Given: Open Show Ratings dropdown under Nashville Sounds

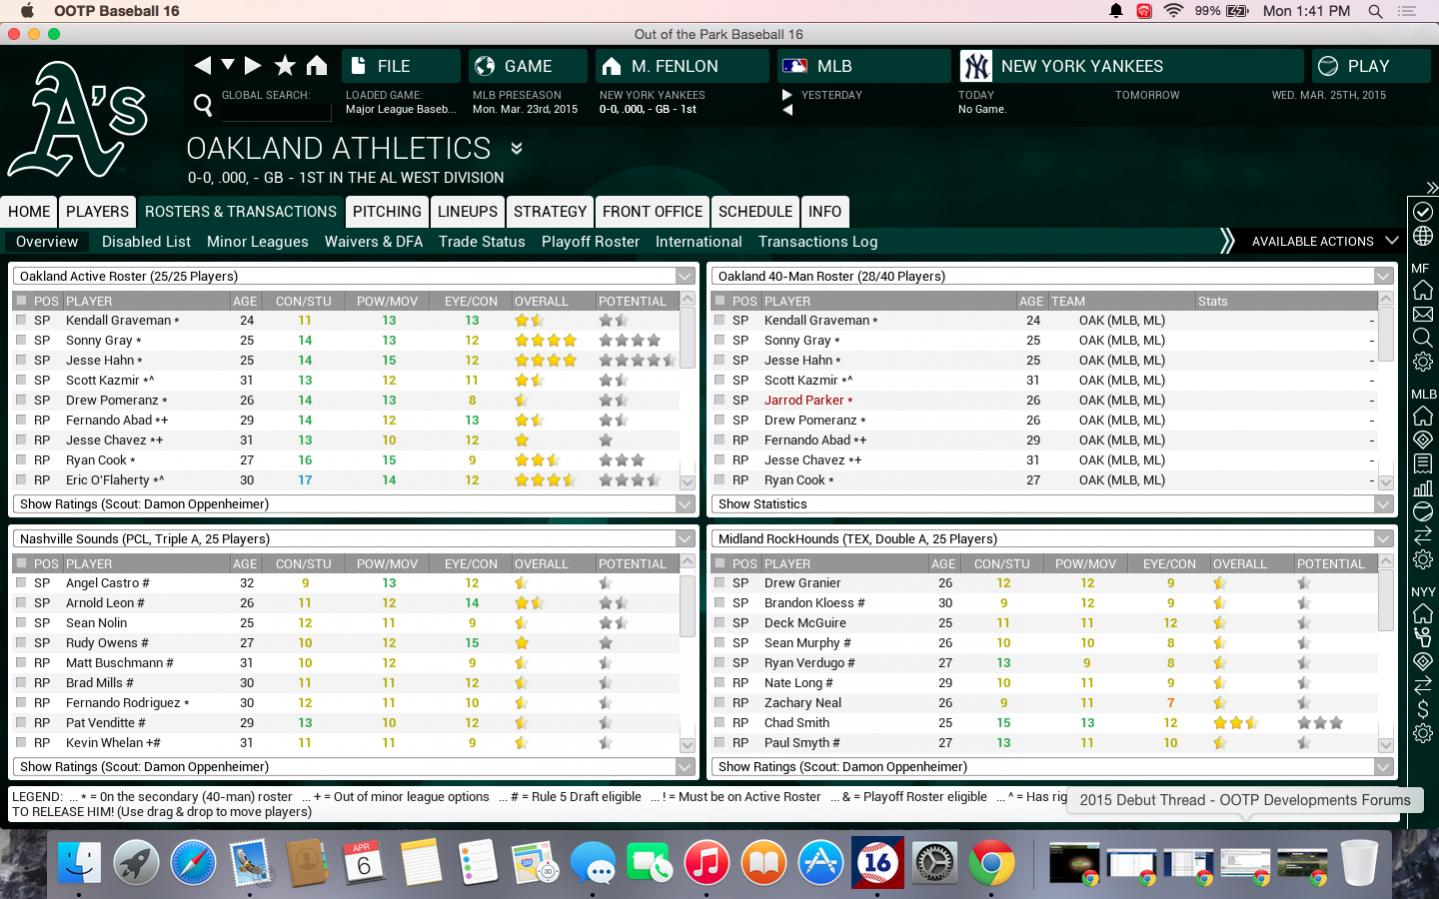Looking at the screenshot, I should (x=353, y=767).
